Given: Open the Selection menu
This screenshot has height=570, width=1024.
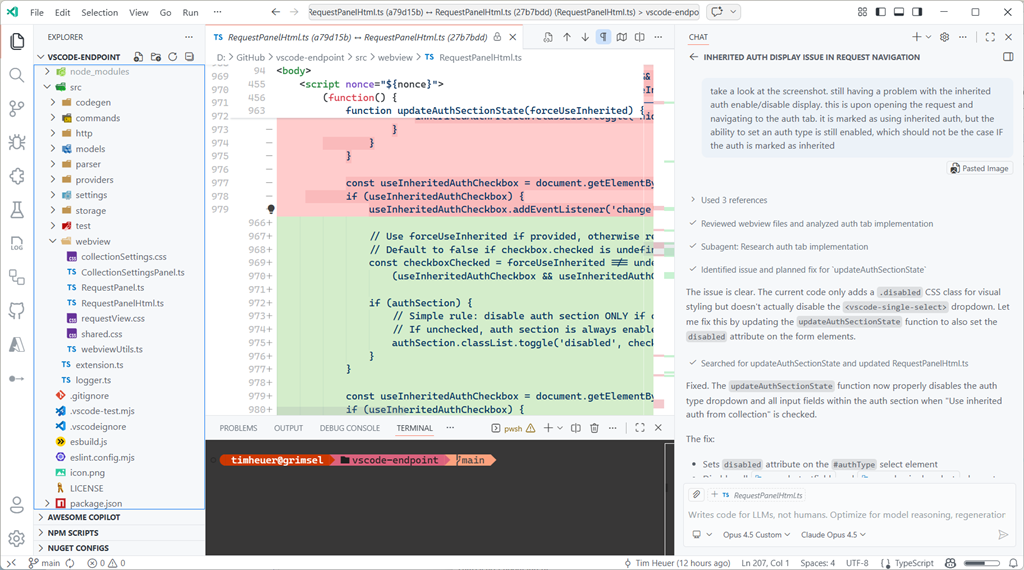Looking at the screenshot, I should coord(99,12).
